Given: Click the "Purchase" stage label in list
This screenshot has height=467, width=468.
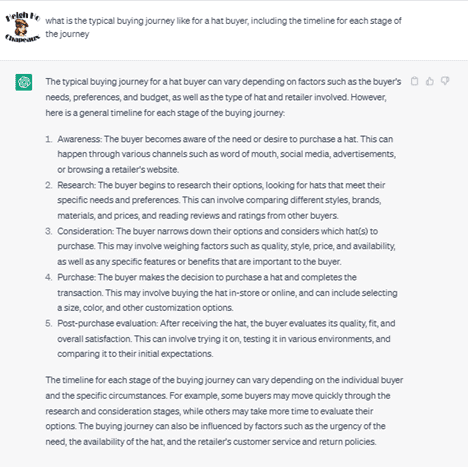Looking at the screenshot, I should click(76, 277).
